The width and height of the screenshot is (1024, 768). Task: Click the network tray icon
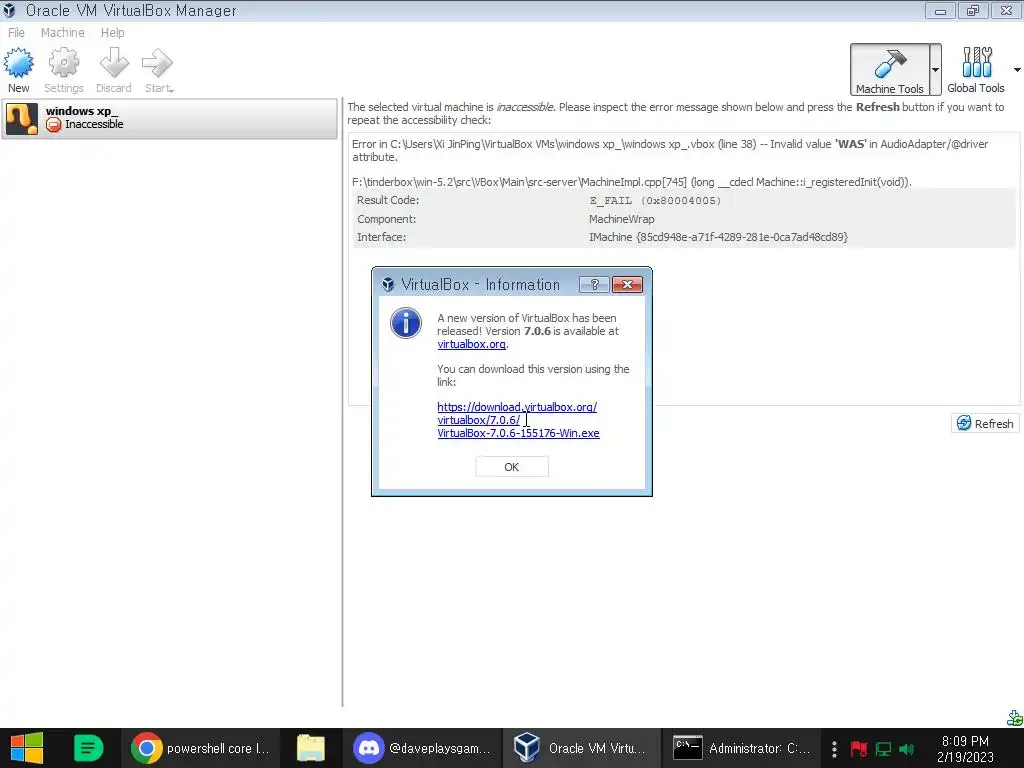[x=884, y=749]
